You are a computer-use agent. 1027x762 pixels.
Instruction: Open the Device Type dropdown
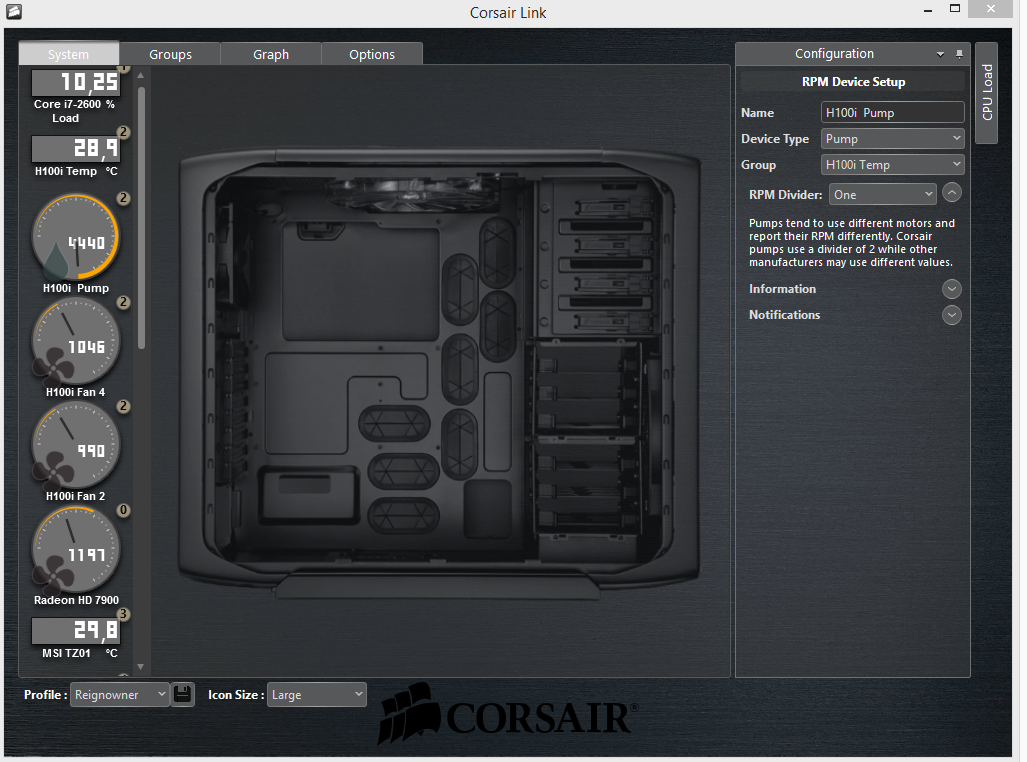(x=892, y=139)
